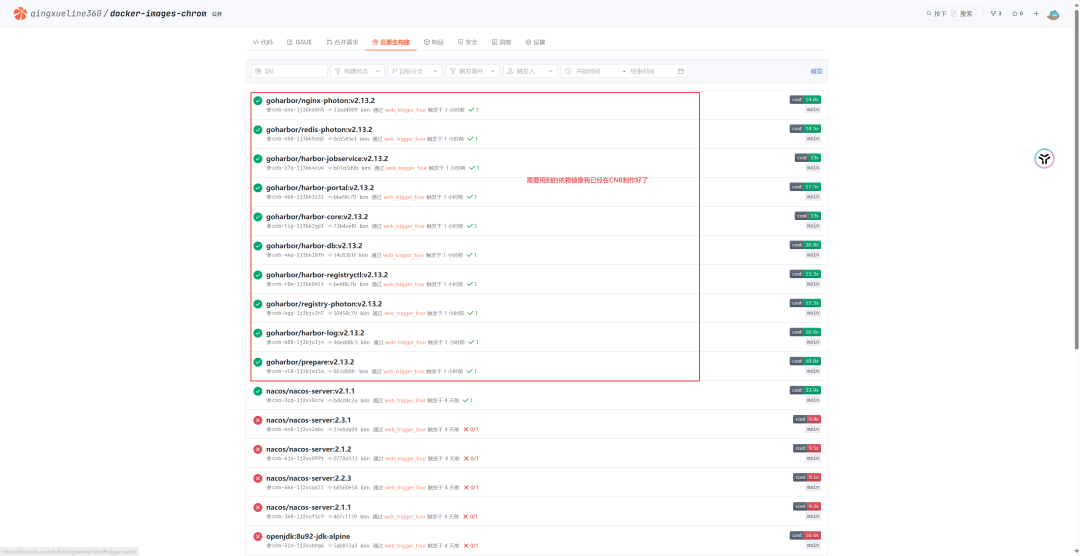Click the floating assistant icon
Viewport: 1080px width, 556px height.
(1045, 159)
